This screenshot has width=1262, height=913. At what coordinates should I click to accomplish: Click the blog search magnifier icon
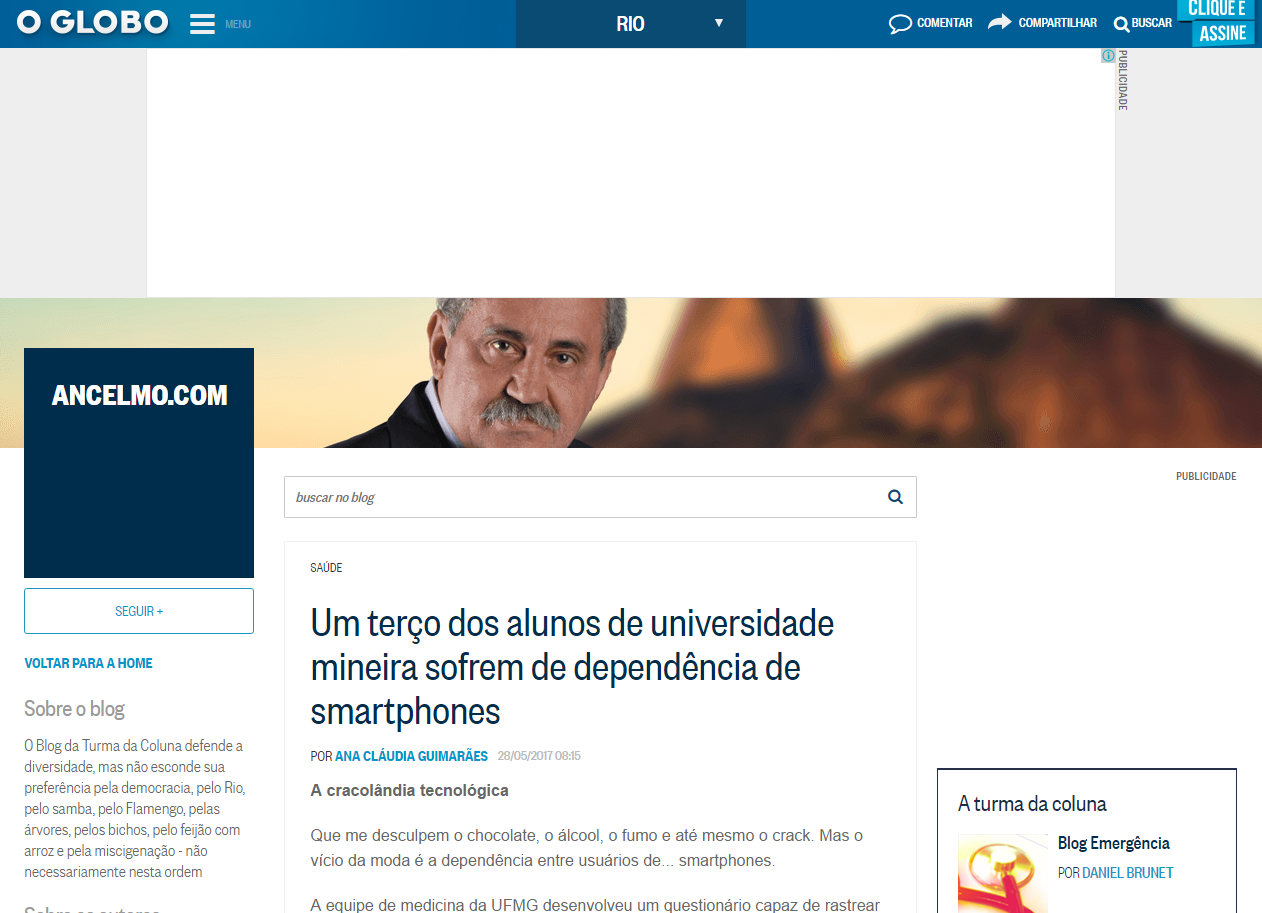coord(895,497)
